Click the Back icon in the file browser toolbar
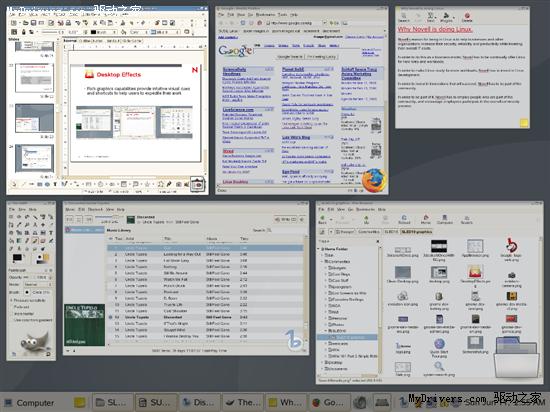The image size is (550, 412). point(322,220)
